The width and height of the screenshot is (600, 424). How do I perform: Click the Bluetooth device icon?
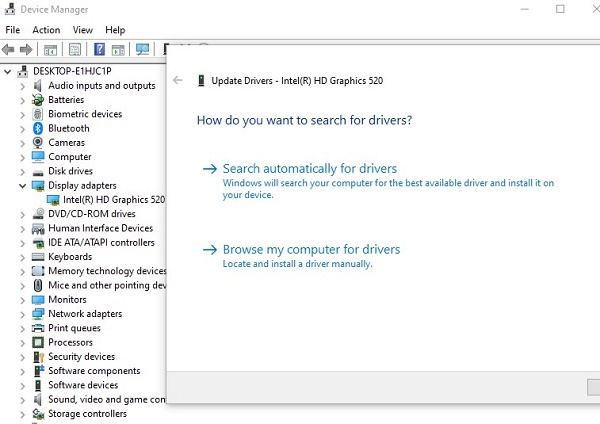pos(38,128)
